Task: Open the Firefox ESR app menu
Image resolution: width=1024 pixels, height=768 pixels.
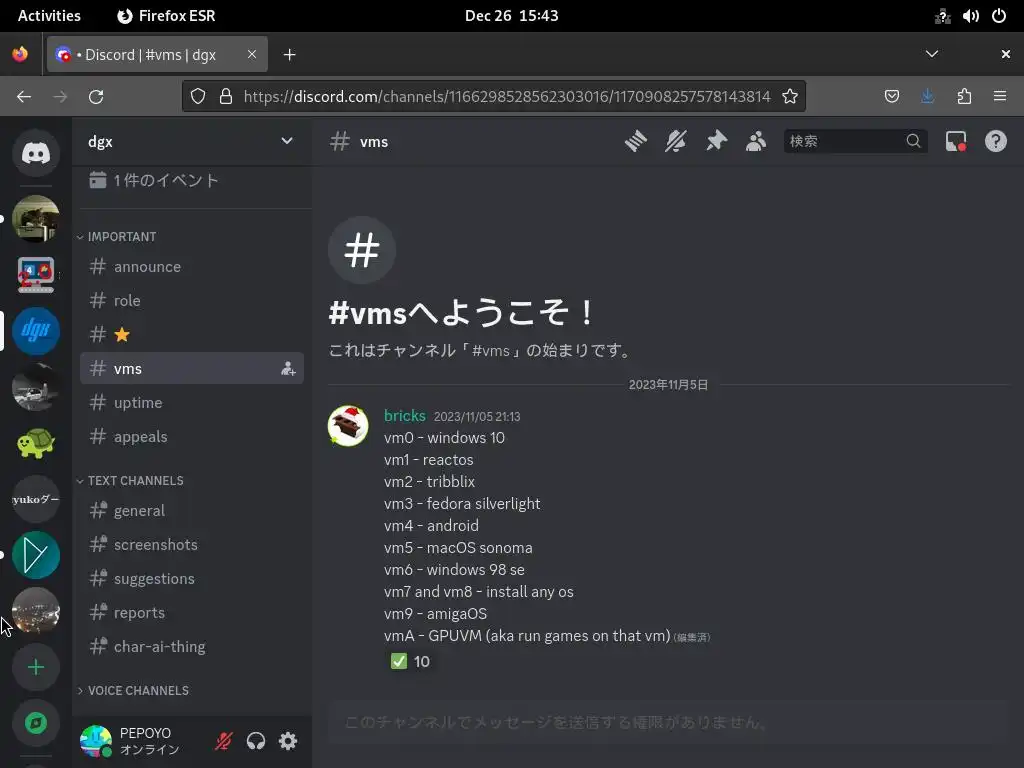Action: pyautogui.click(x=166, y=16)
